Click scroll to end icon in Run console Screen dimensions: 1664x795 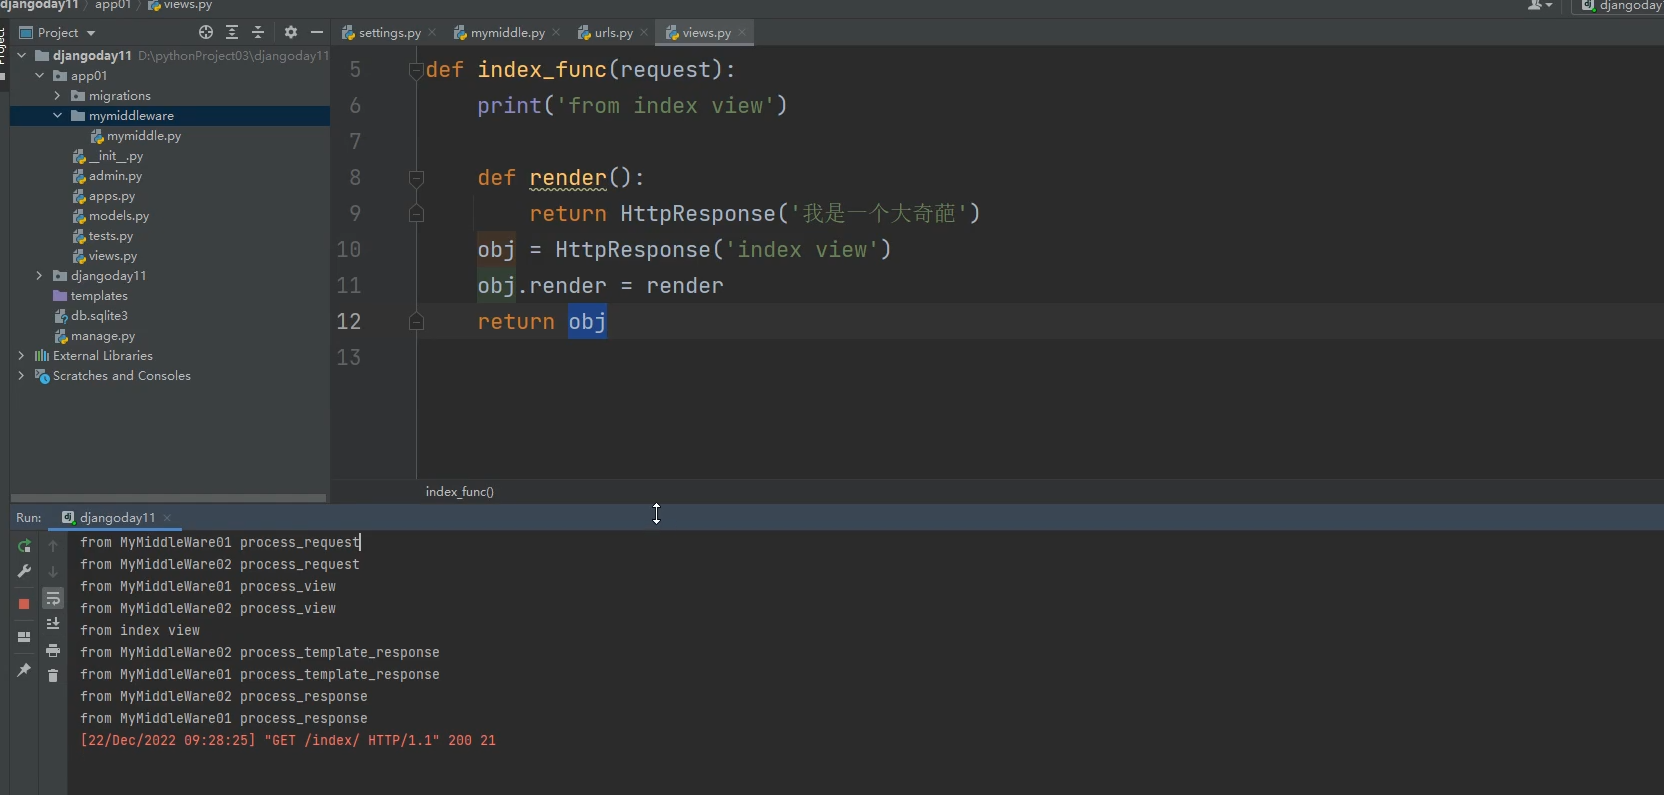pyautogui.click(x=53, y=624)
